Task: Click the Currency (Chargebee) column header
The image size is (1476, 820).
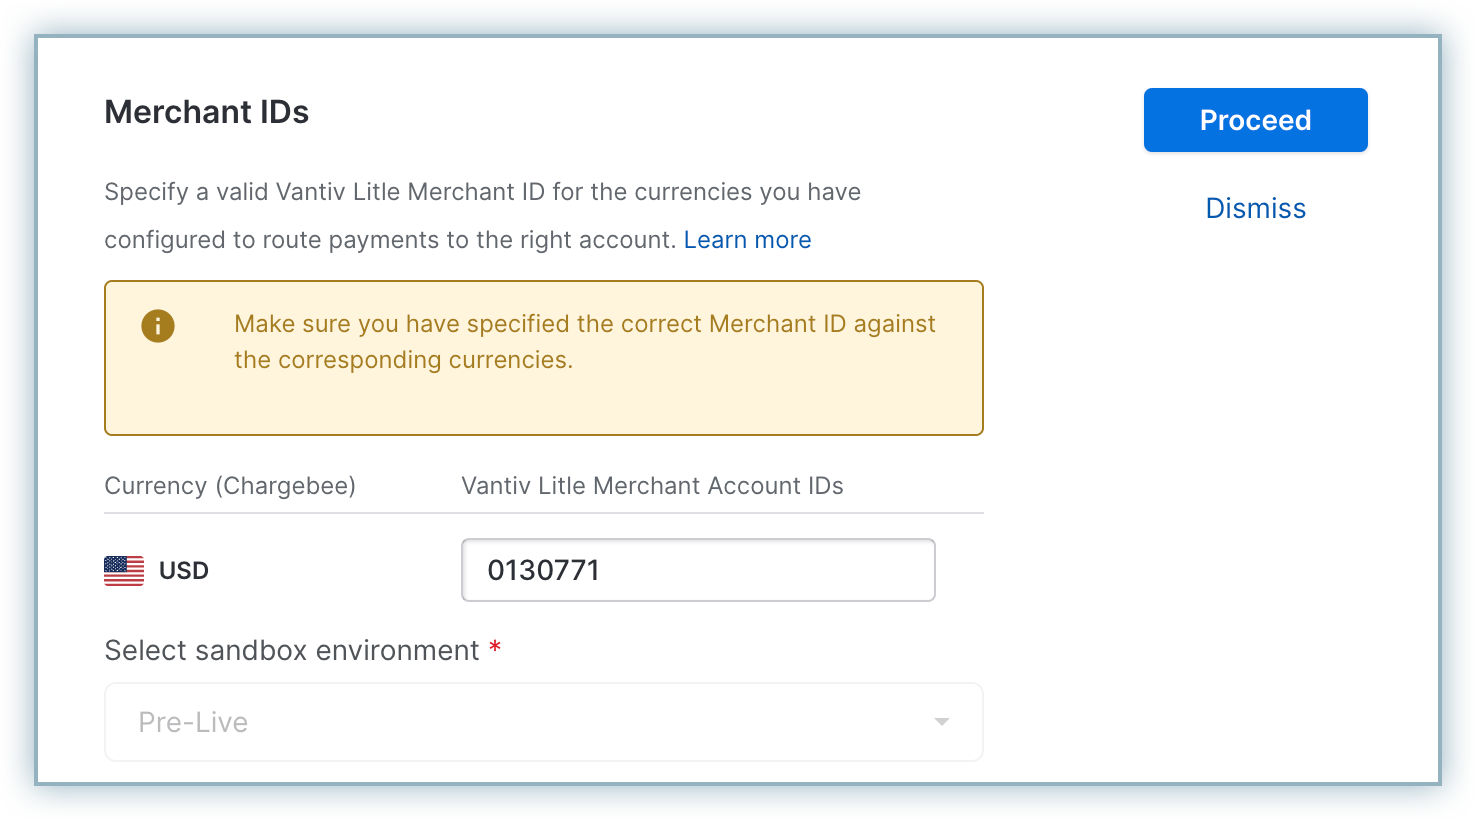Action: [230, 486]
